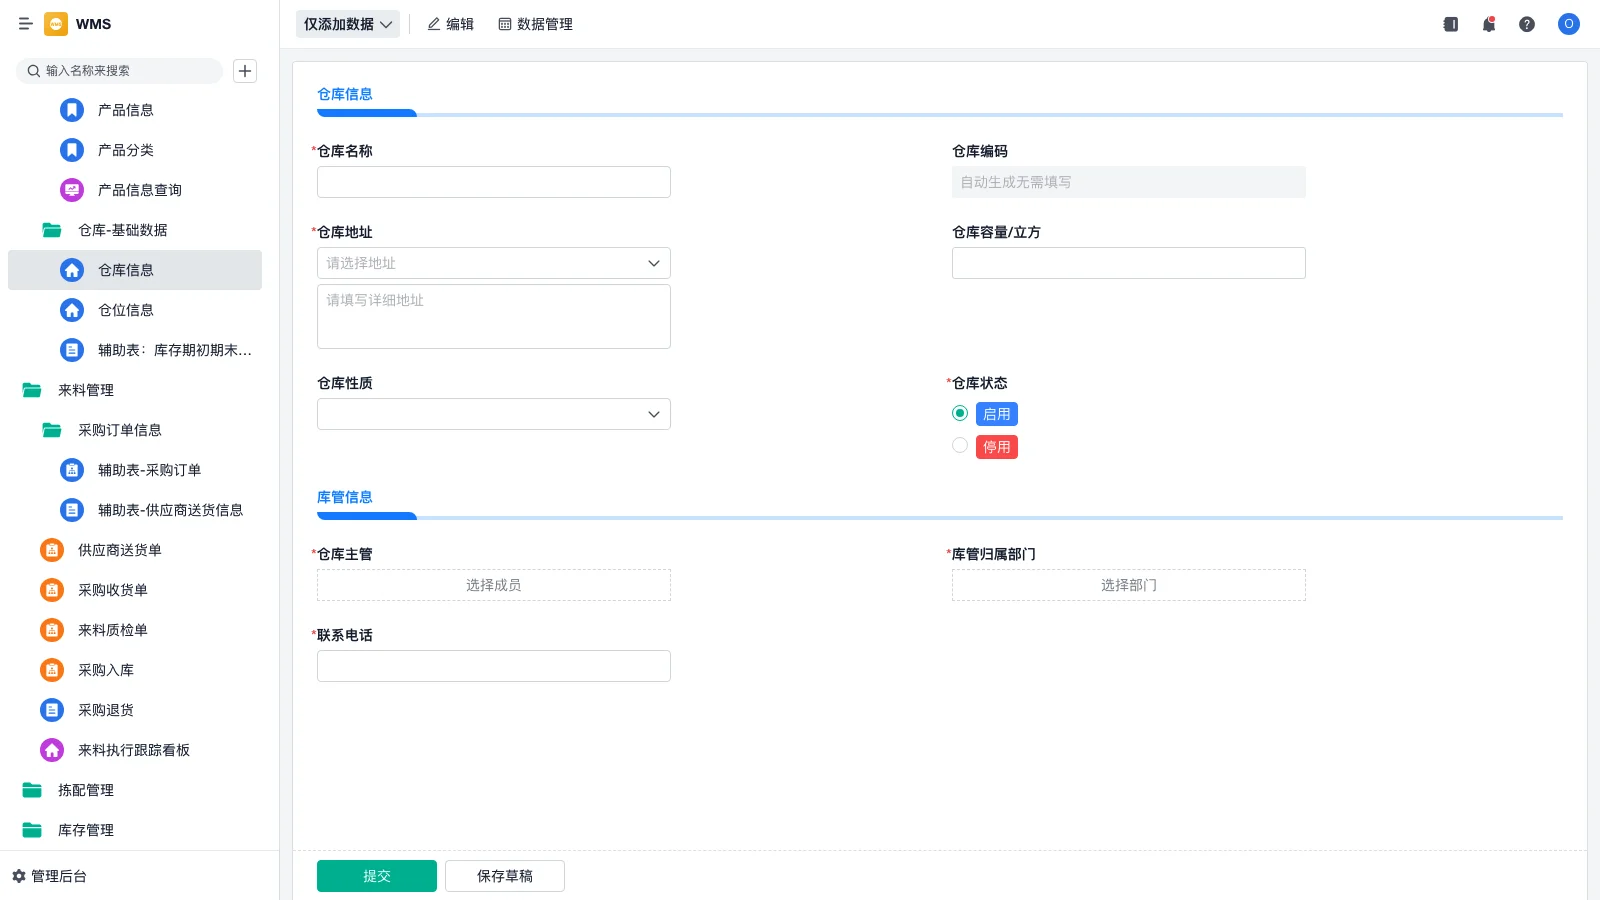Click 编辑 in the top toolbar
The height and width of the screenshot is (900, 1600).
point(450,24)
